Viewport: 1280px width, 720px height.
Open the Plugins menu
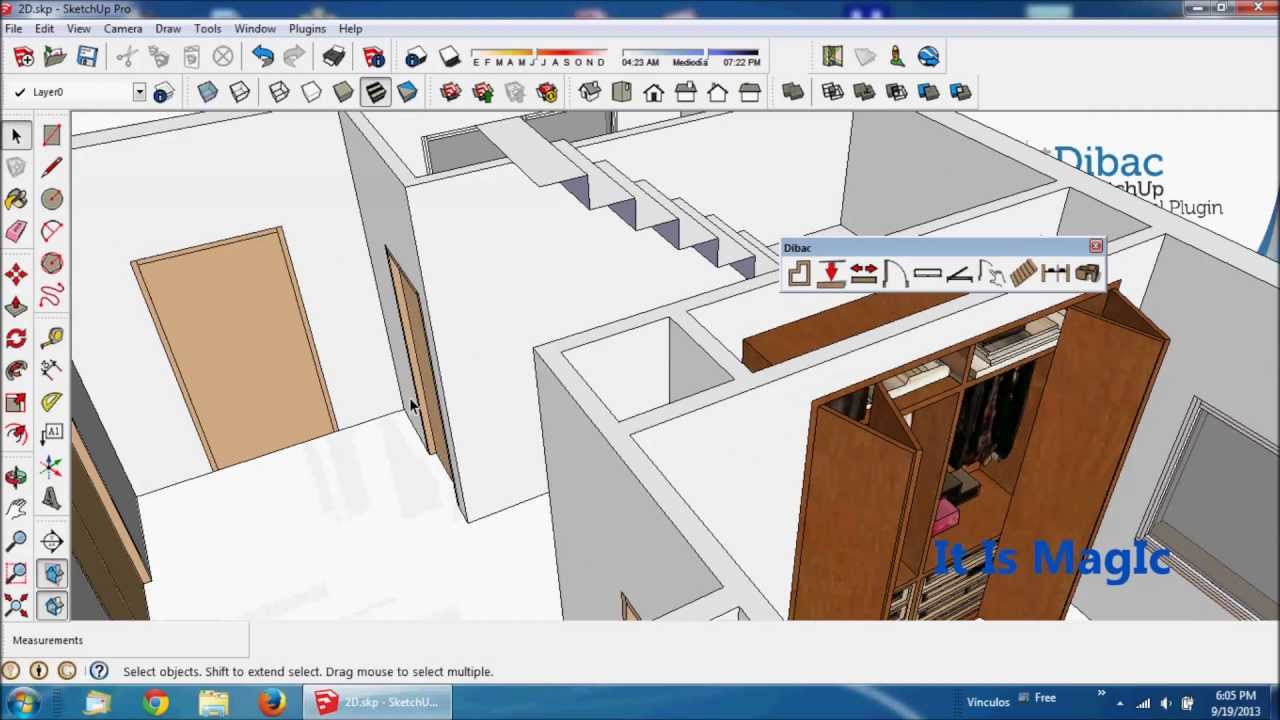click(x=307, y=29)
